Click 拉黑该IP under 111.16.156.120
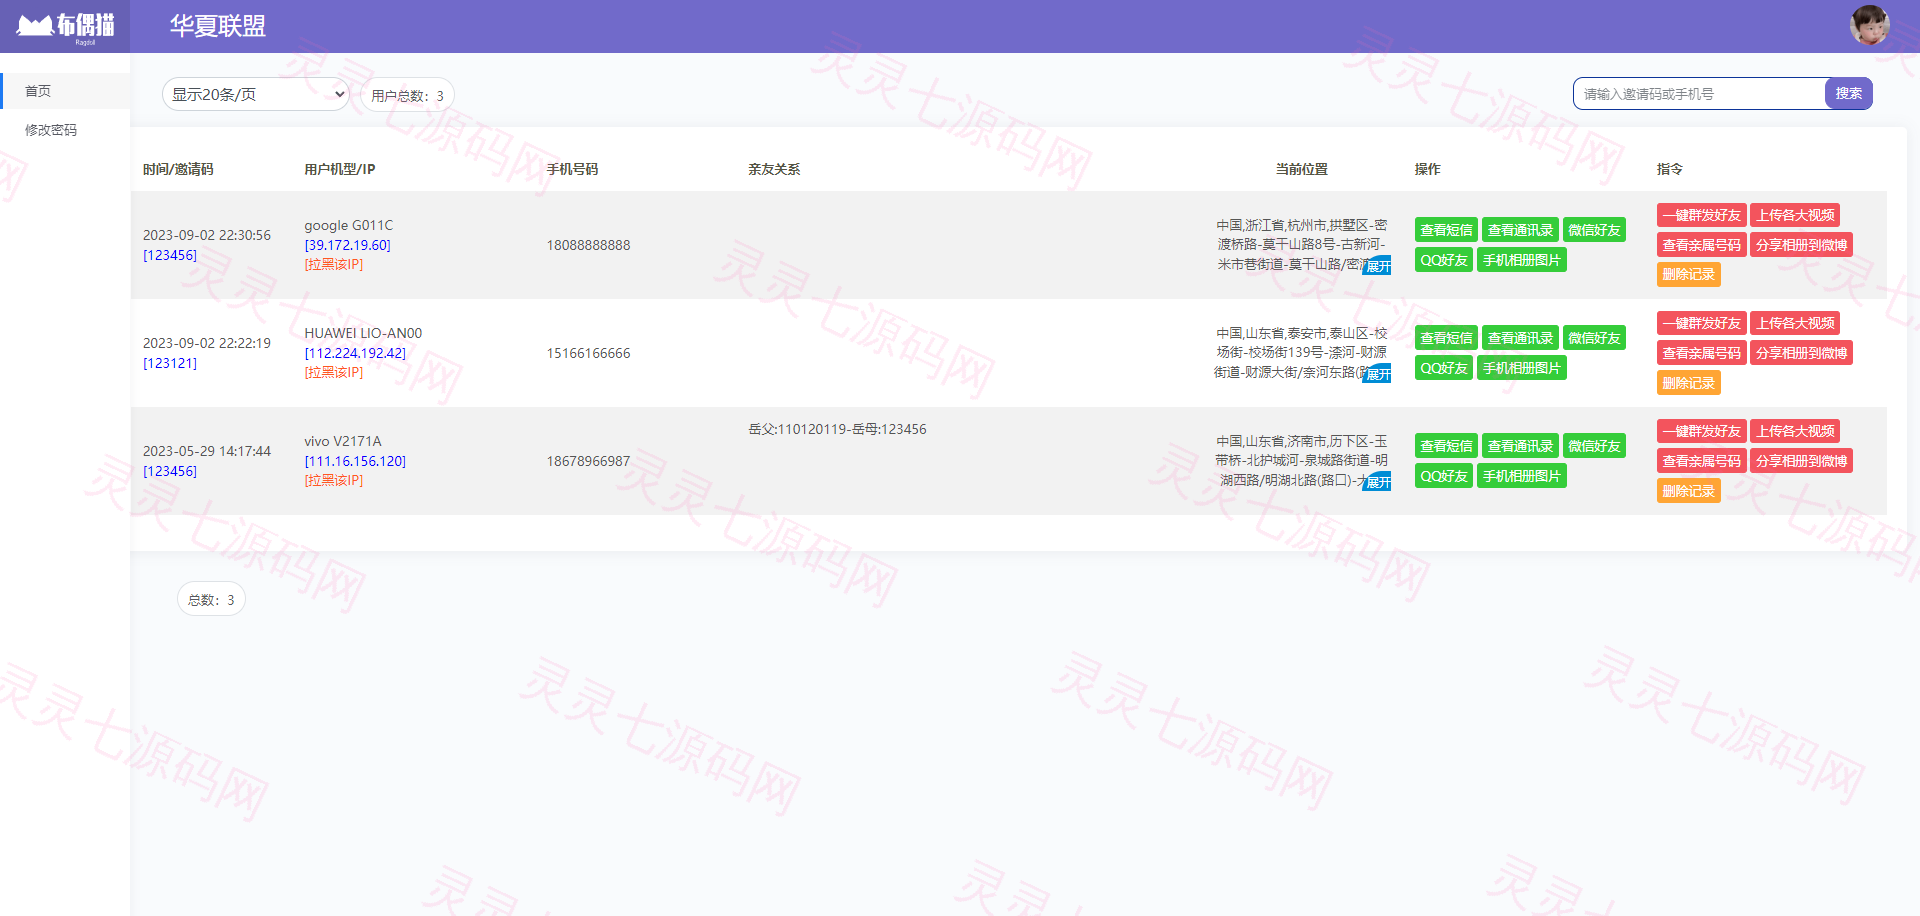1920x916 pixels. click(334, 480)
